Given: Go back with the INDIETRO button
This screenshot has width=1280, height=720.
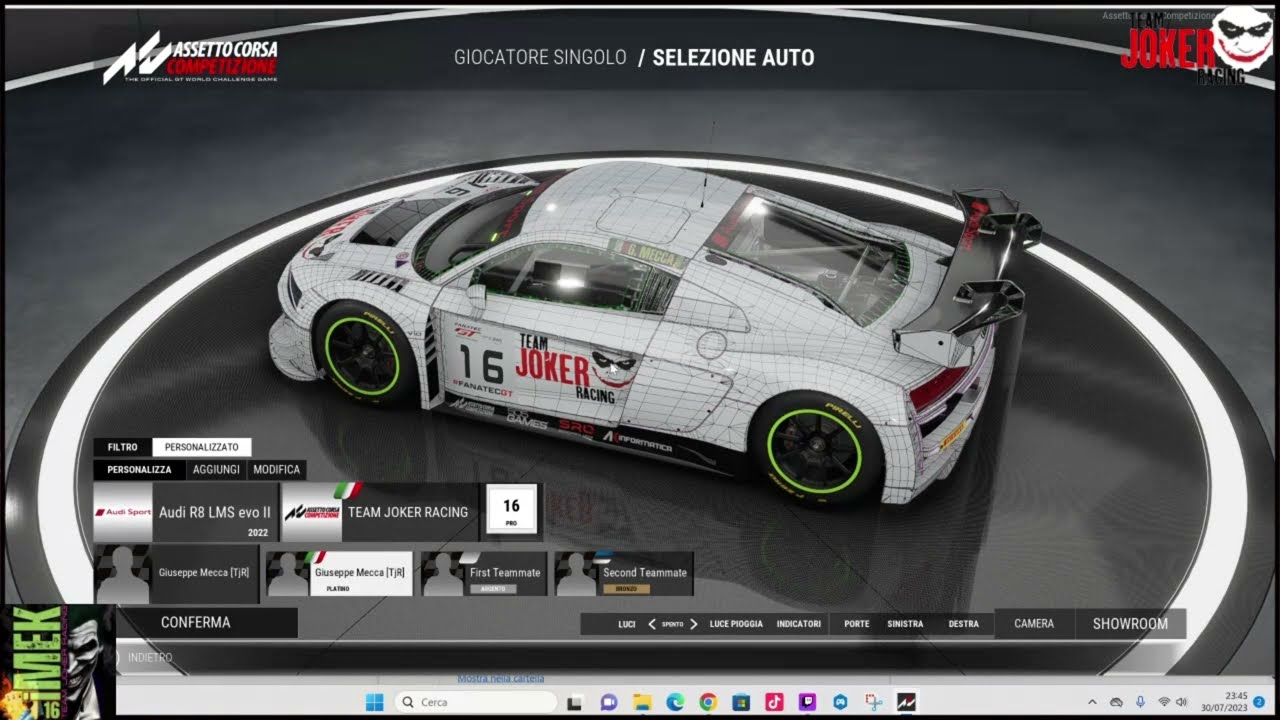Looking at the screenshot, I should 150,657.
